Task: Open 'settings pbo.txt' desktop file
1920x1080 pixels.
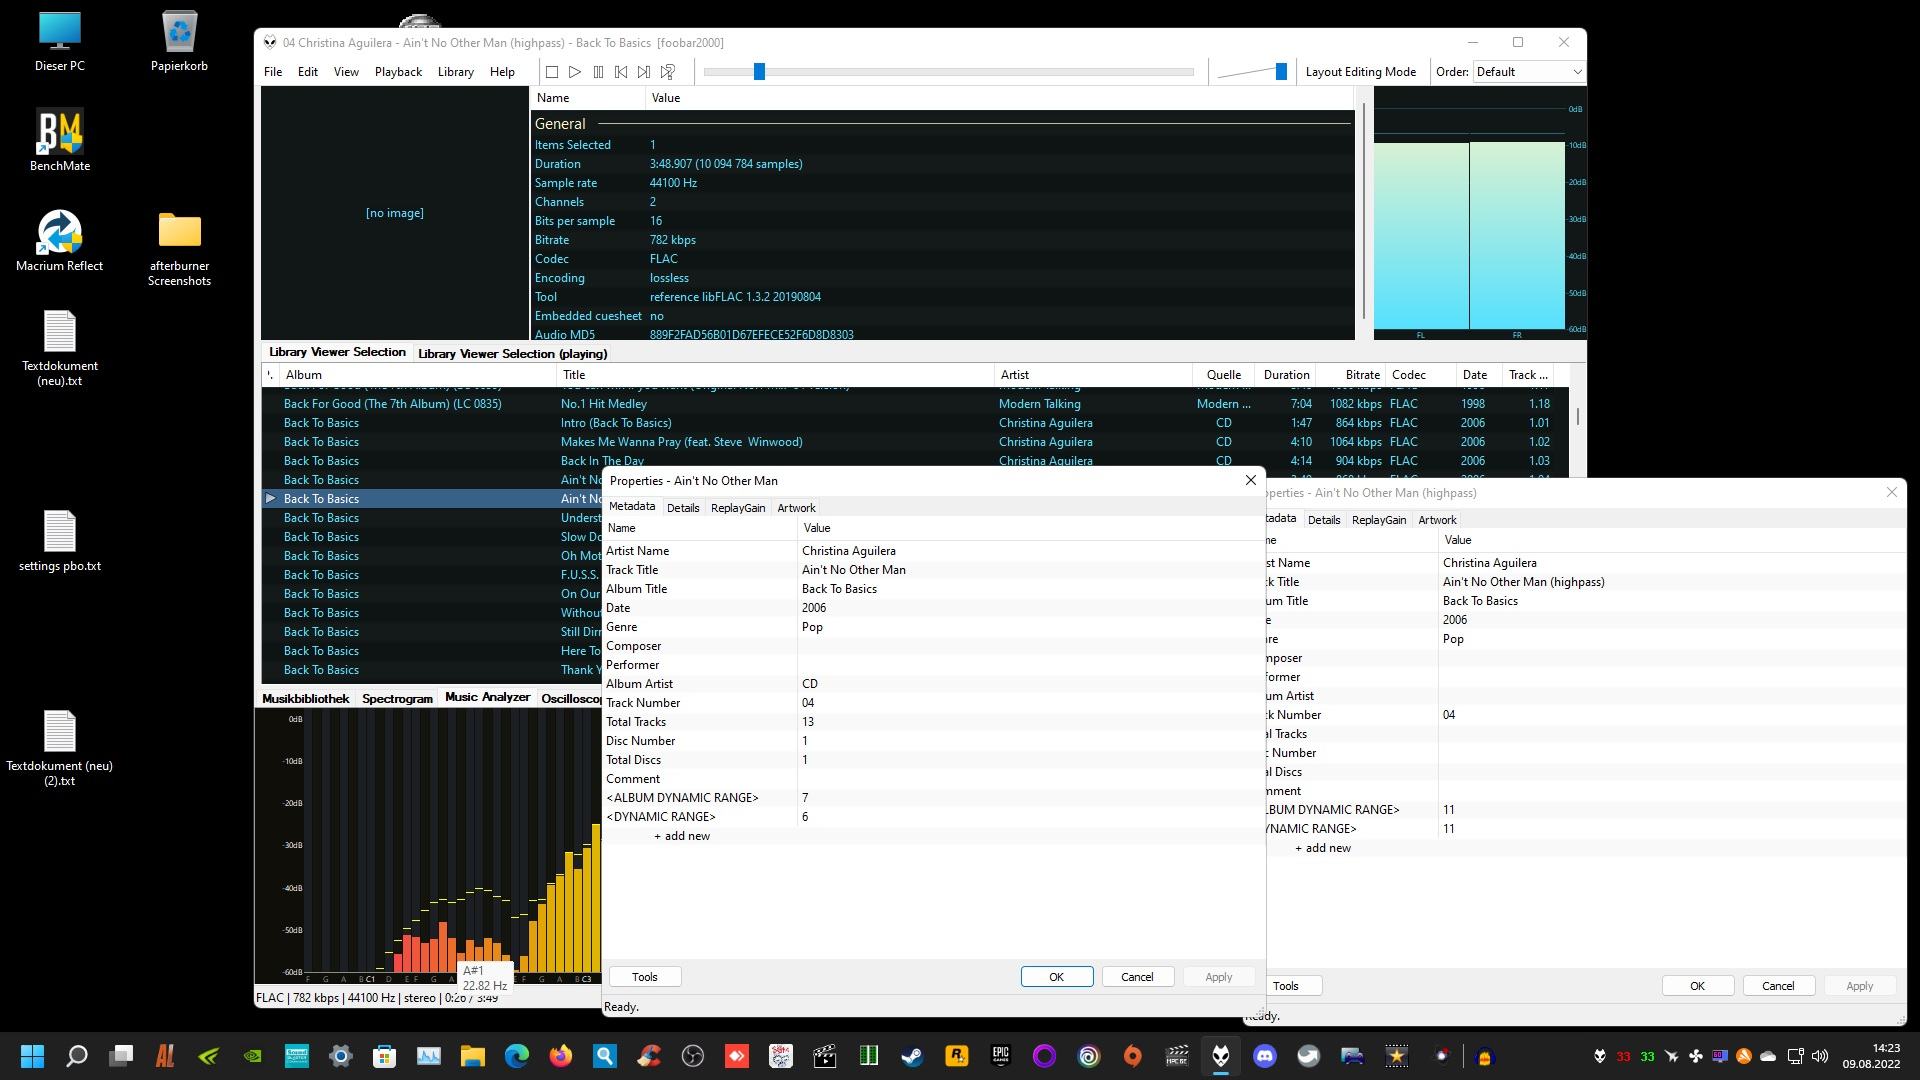Action: tap(60, 541)
